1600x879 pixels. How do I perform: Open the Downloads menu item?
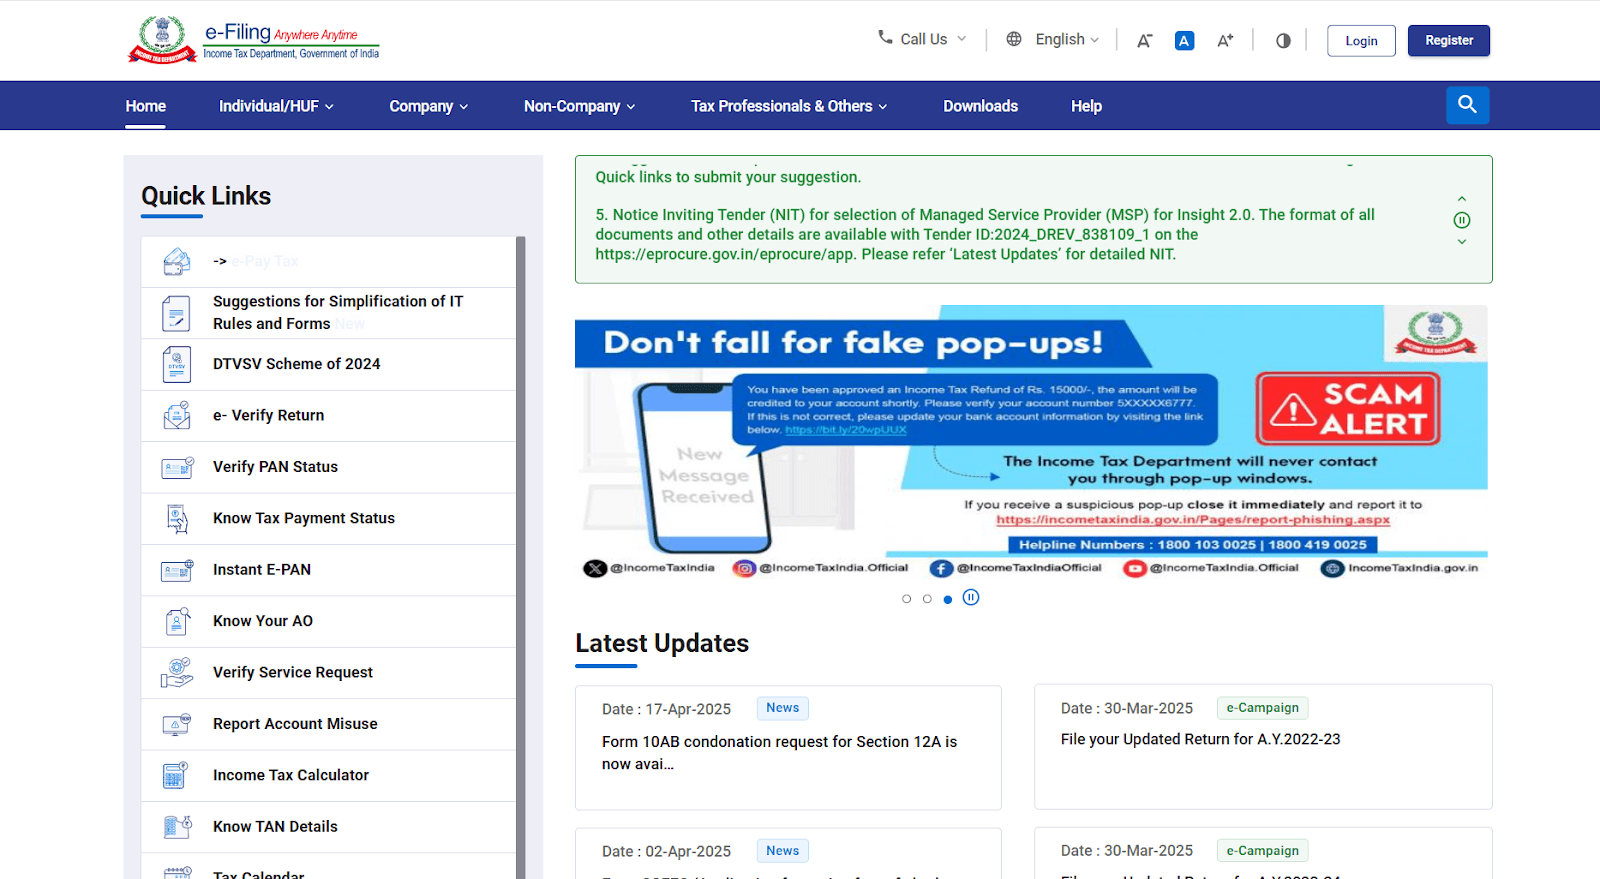point(980,106)
